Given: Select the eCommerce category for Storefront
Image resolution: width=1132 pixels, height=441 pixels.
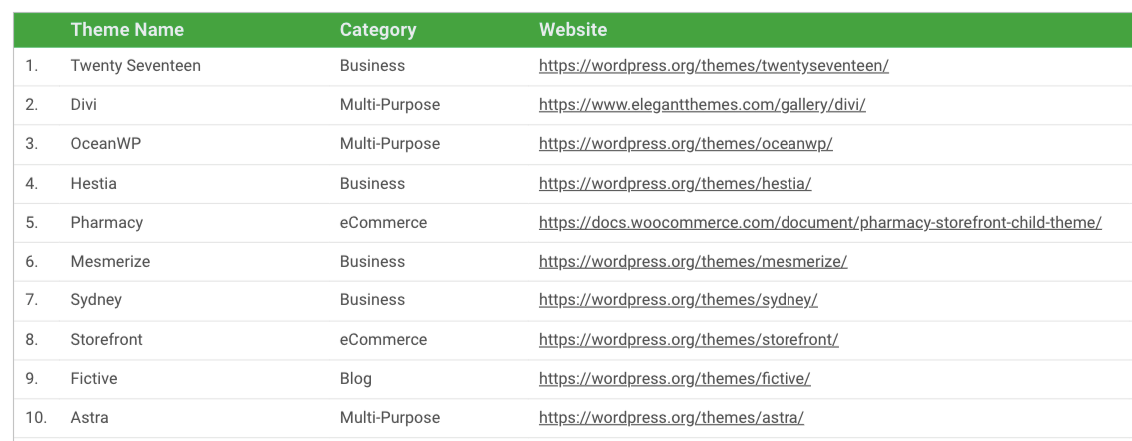Looking at the screenshot, I should coord(383,339).
